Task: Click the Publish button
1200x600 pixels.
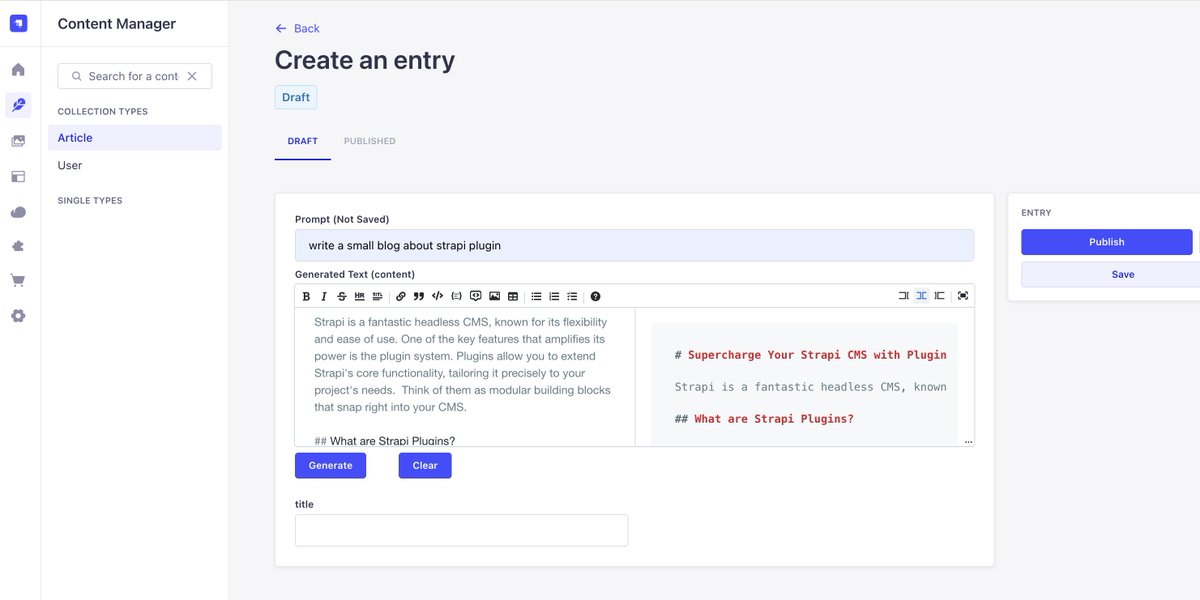Action: tap(1107, 242)
